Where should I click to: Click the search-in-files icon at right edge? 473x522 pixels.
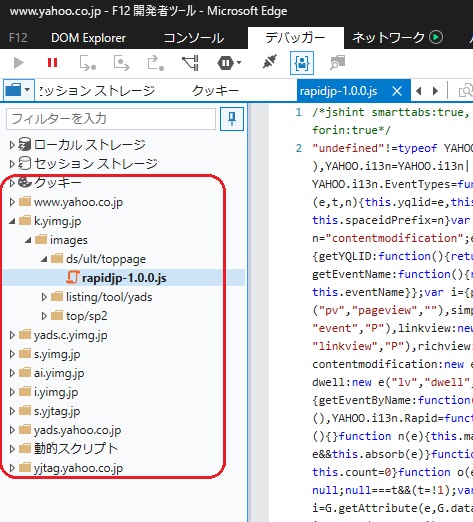[466, 91]
